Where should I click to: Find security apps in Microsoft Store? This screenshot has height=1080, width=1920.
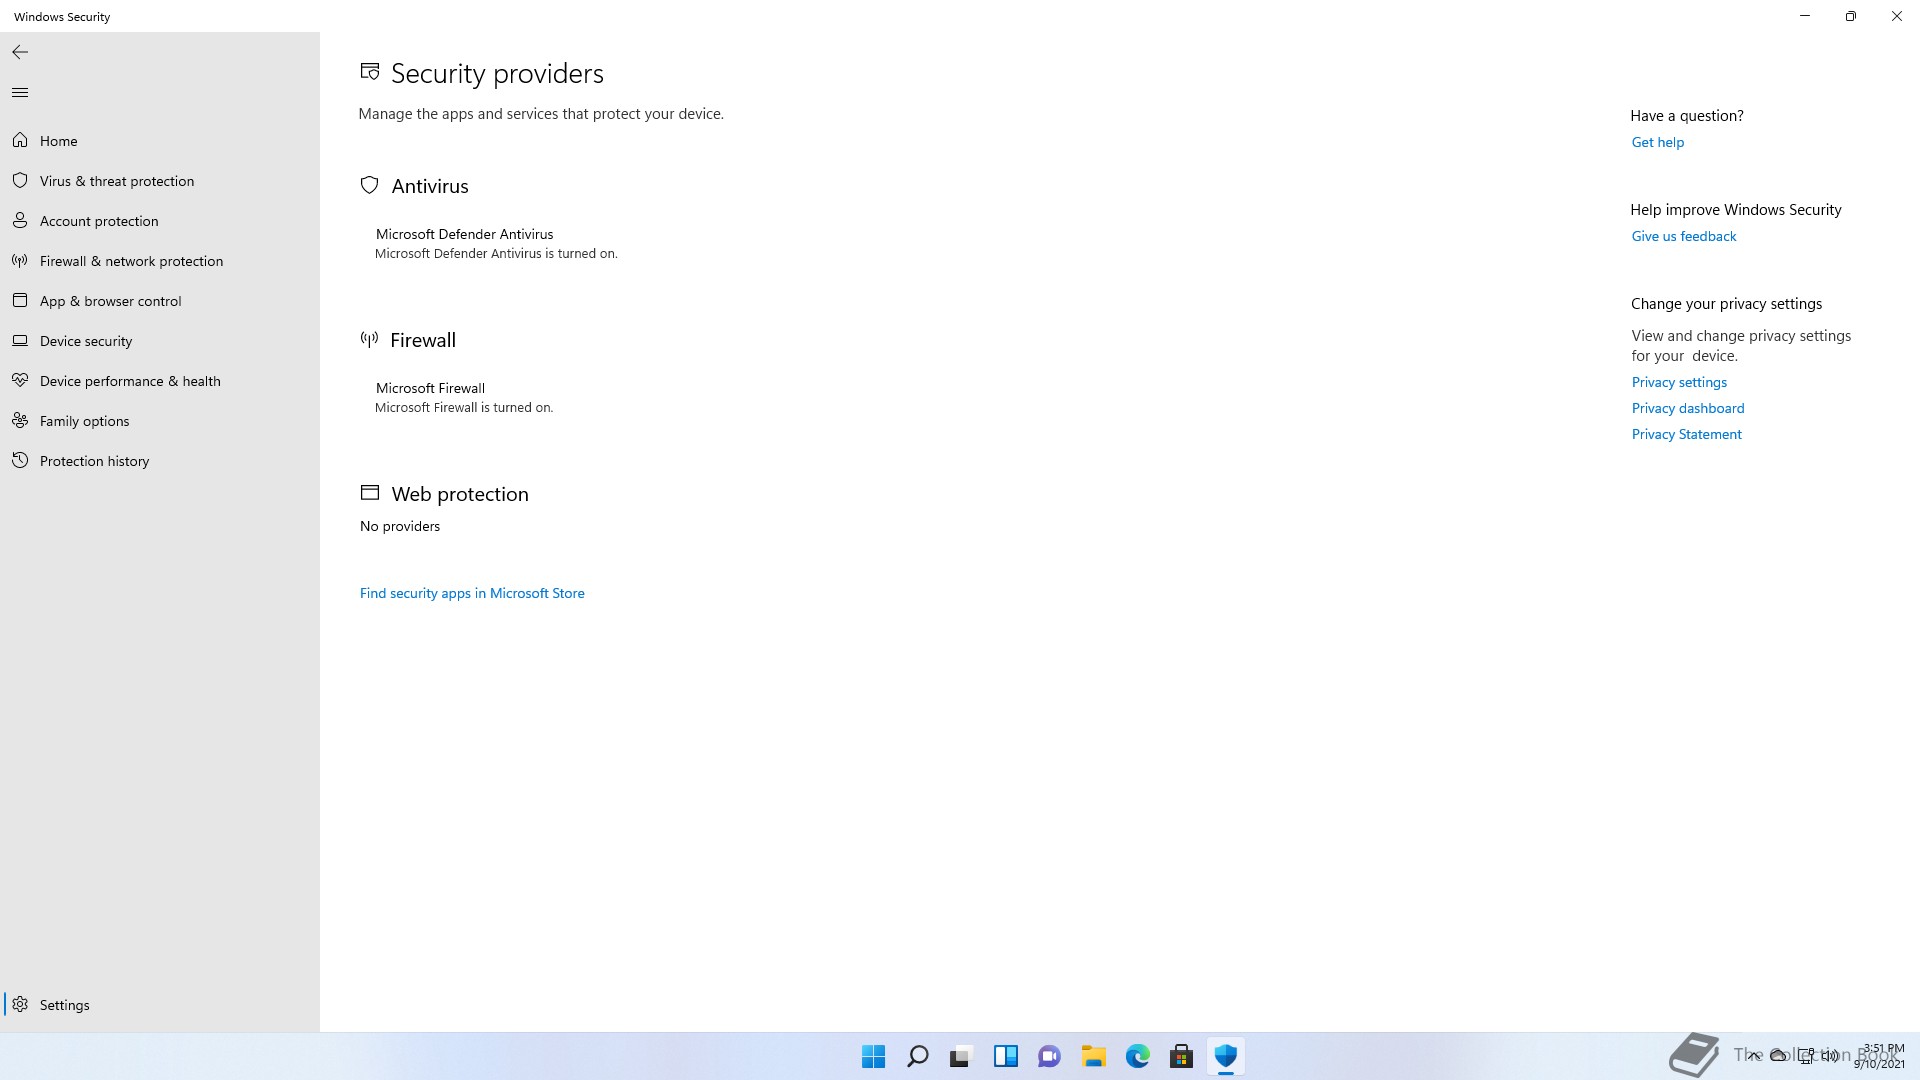click(x=472, y=593)
